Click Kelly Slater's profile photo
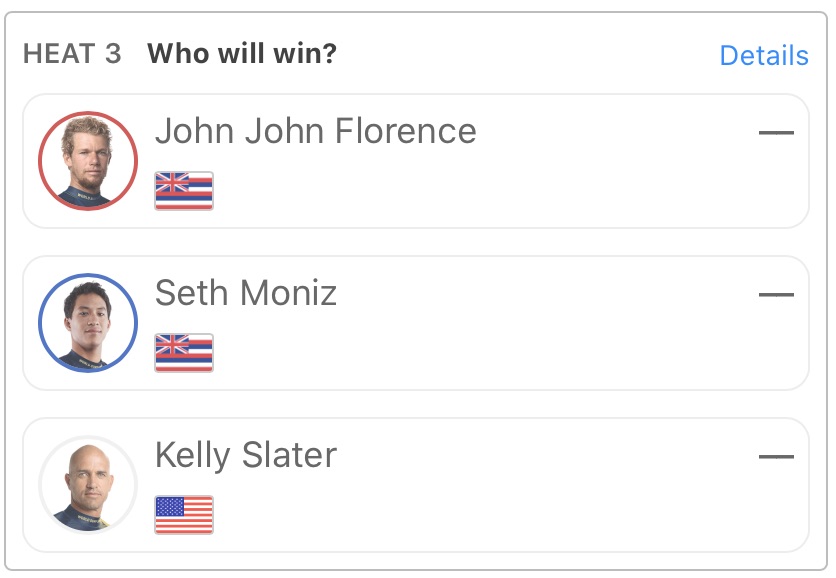836x578 pixels. pos(88,485)
